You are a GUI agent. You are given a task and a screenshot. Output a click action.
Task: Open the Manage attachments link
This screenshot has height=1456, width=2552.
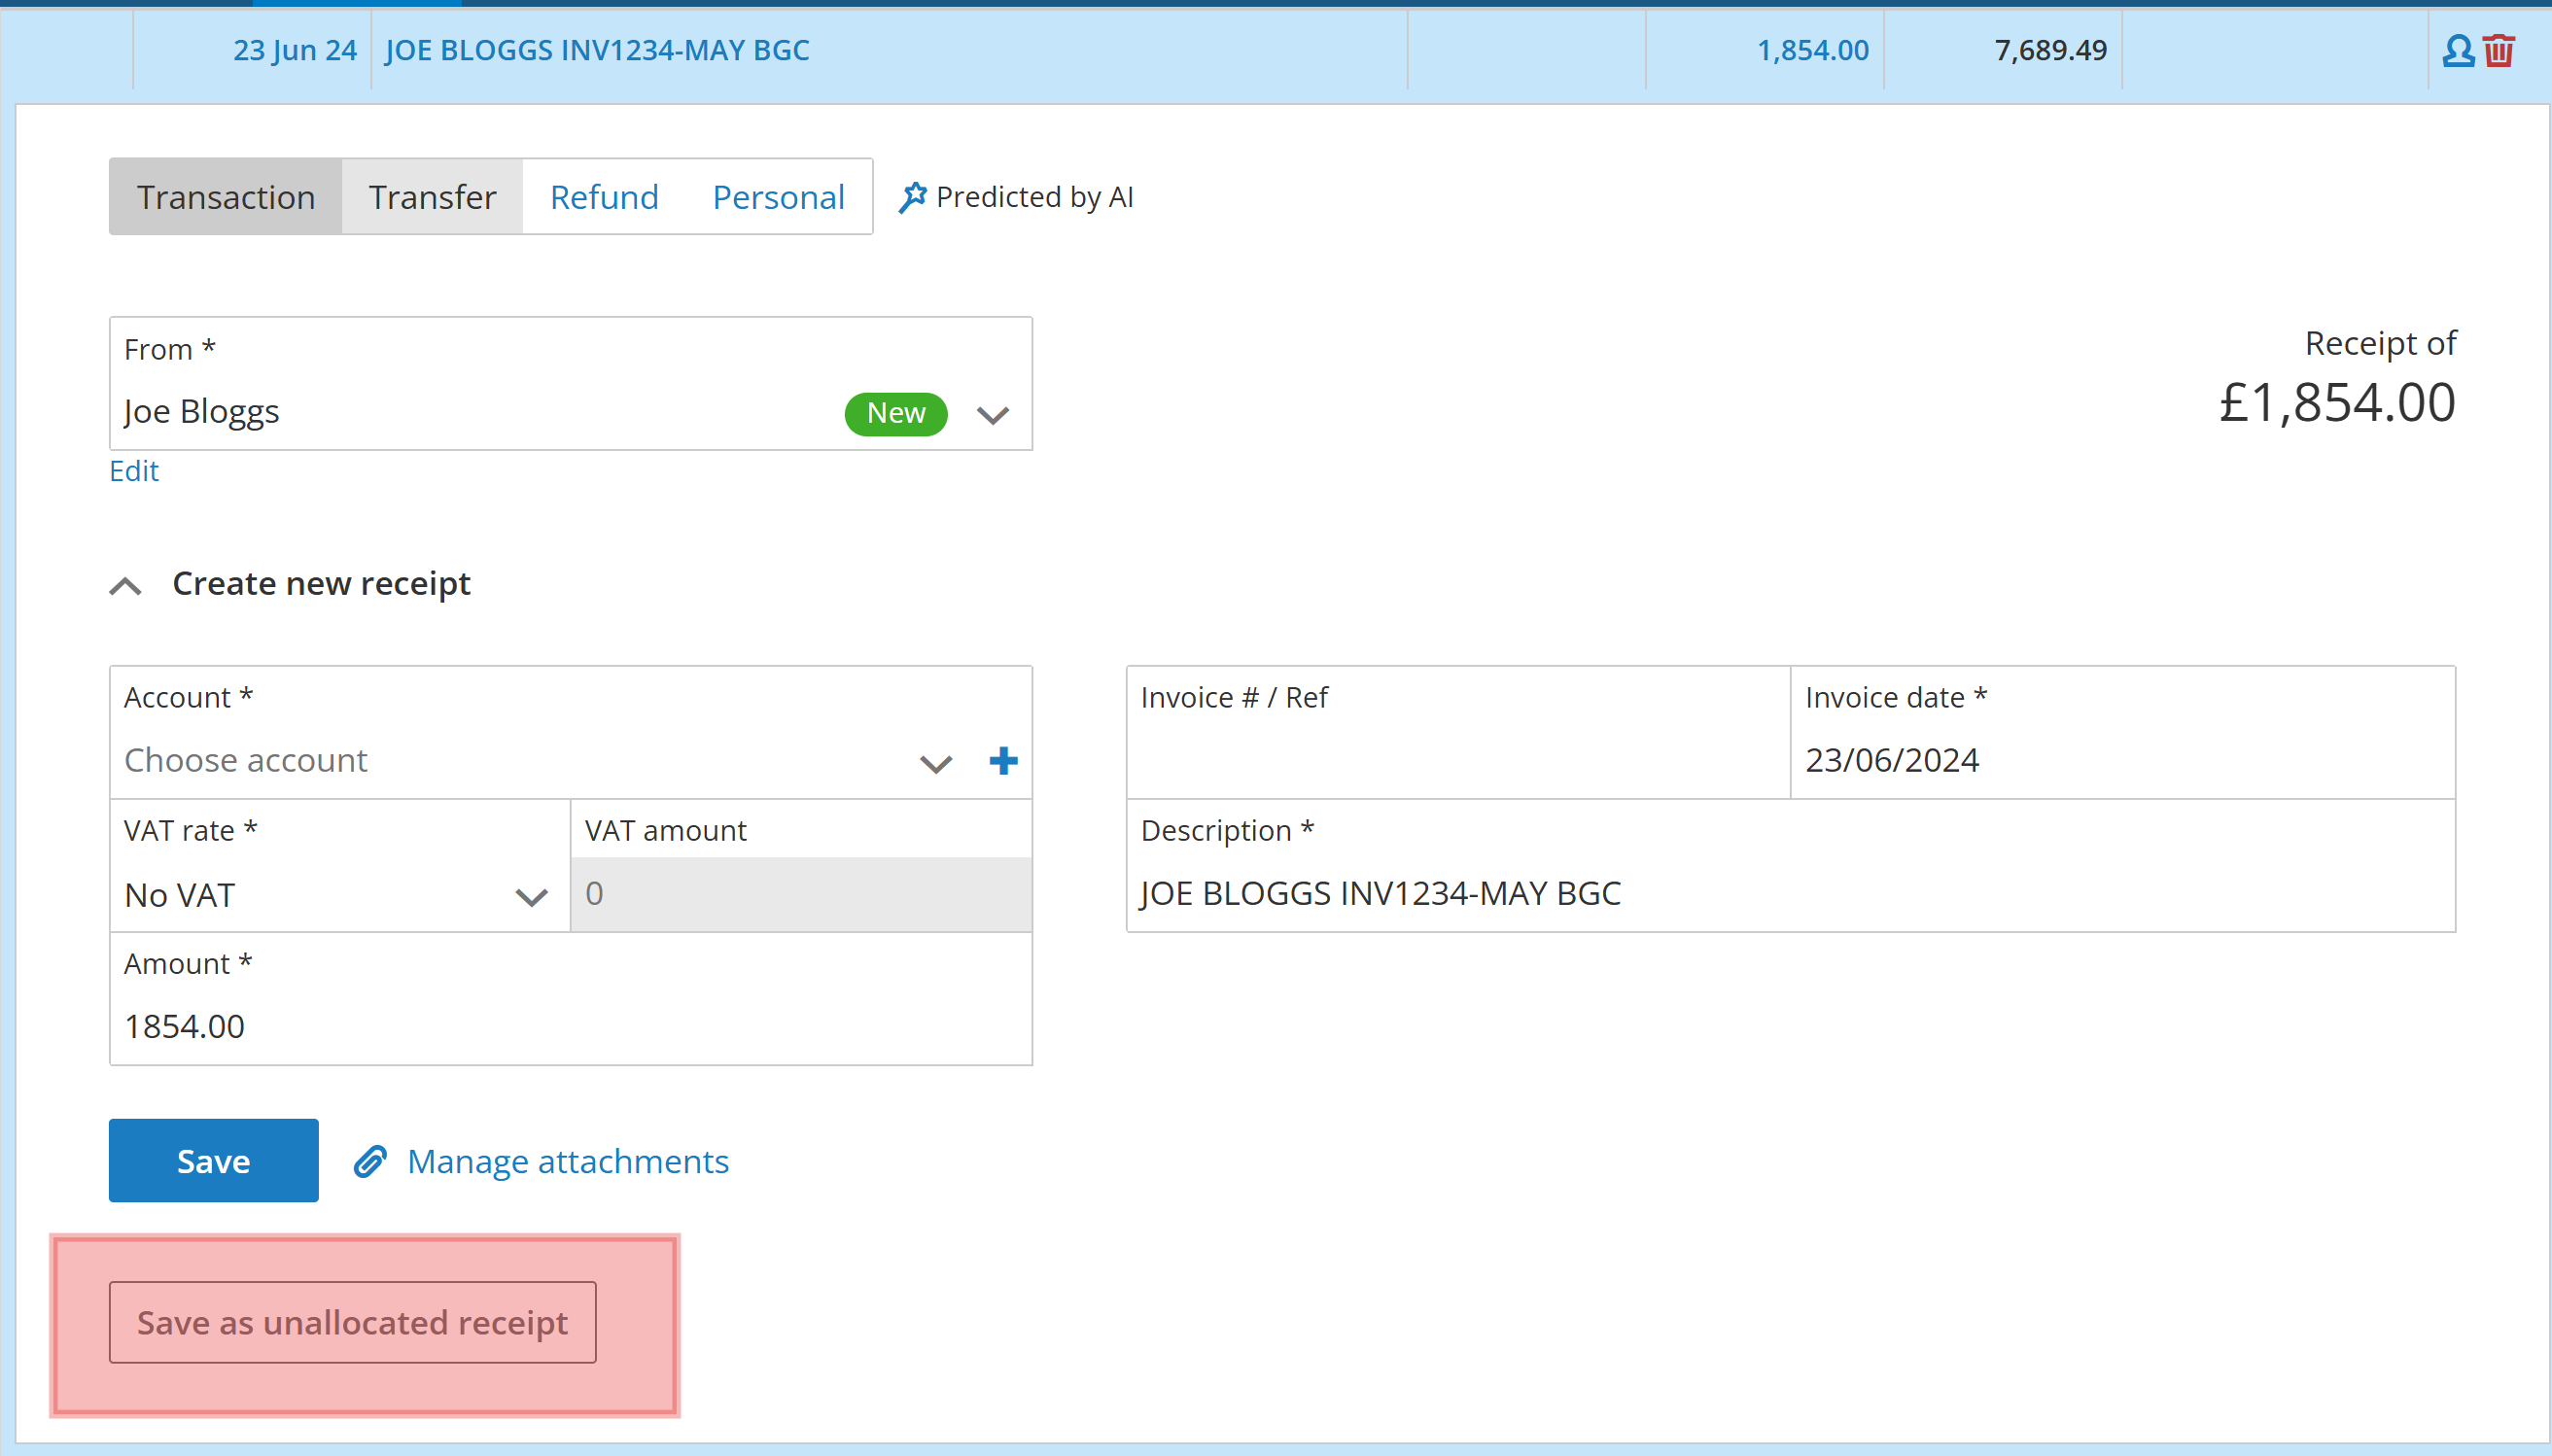pyautogui.click(x=567, y=1161)
